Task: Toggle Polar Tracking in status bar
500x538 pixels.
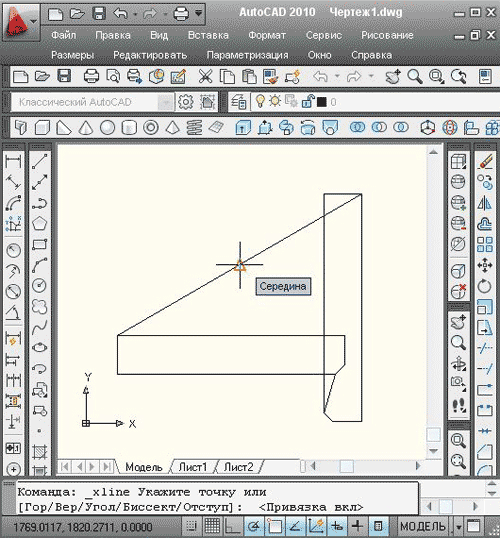Action: 254,526
